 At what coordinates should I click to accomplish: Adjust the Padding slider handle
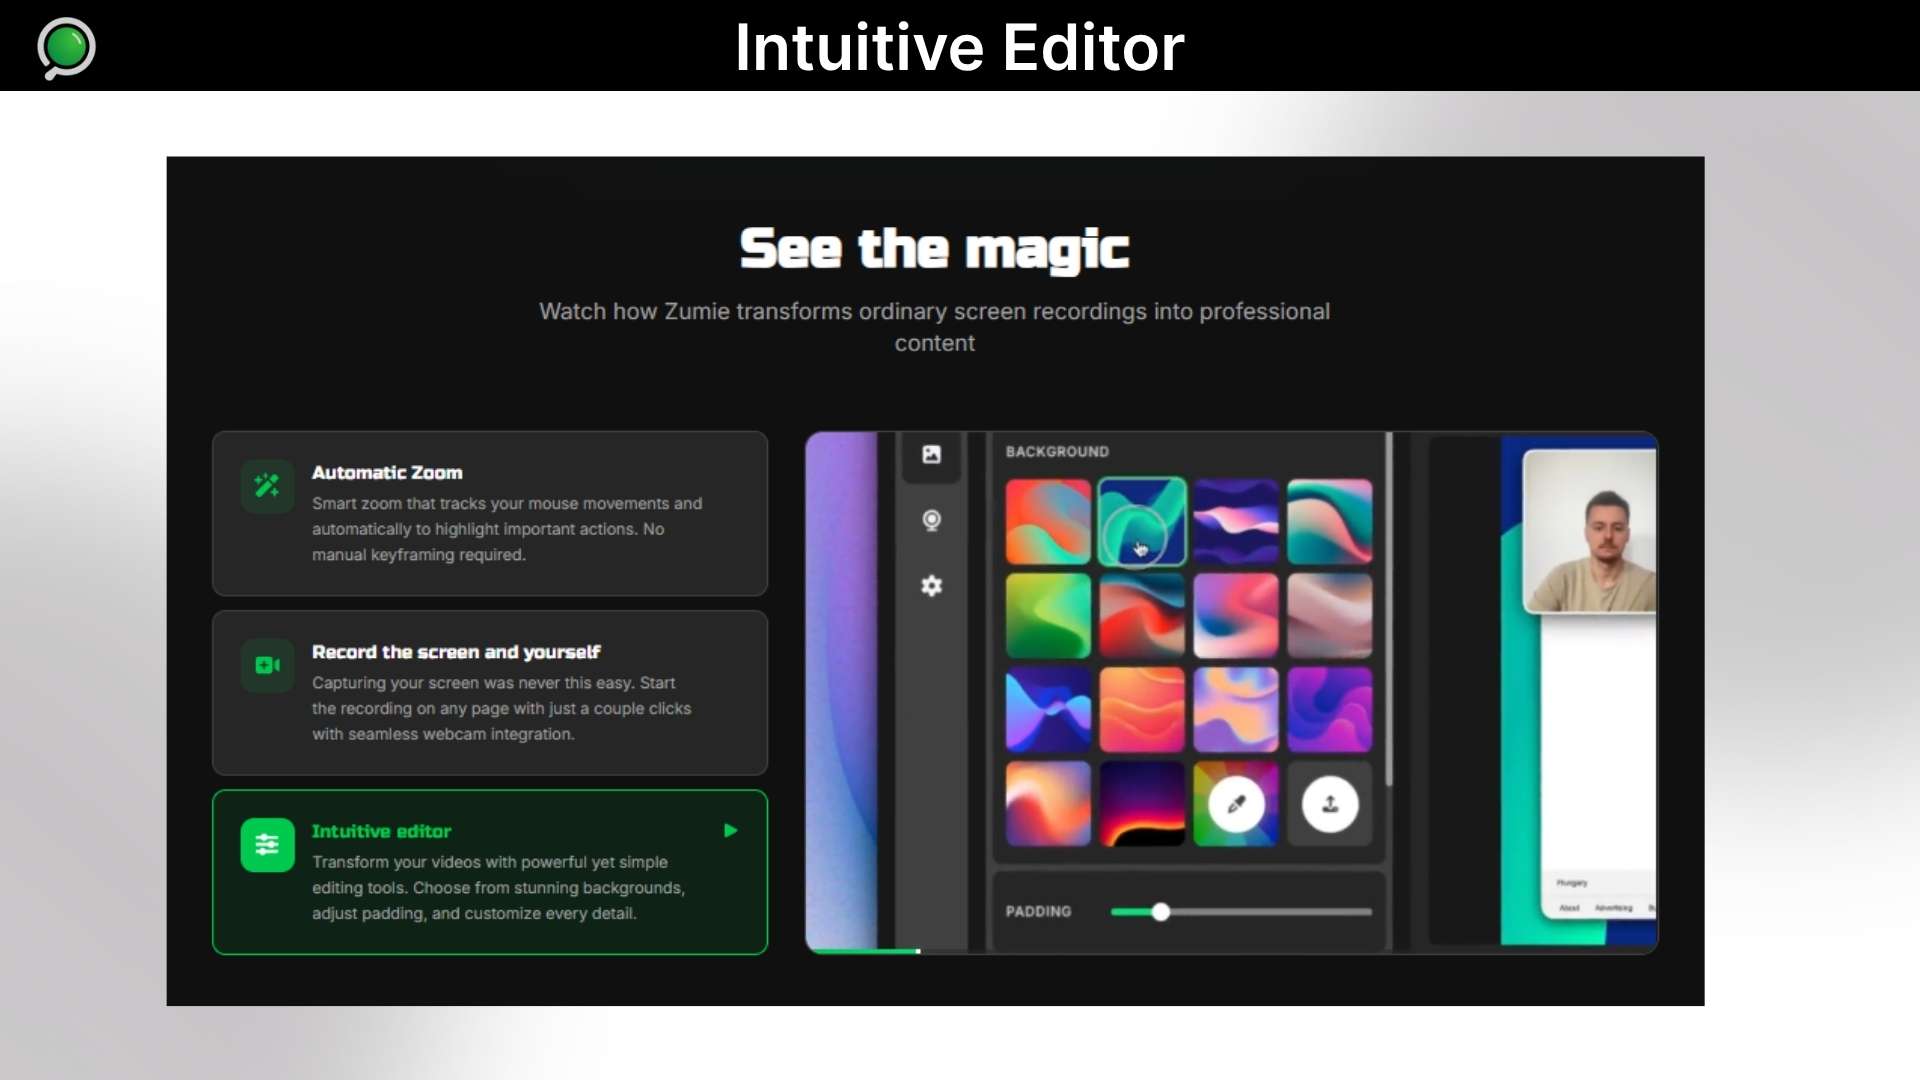point(1160,912)
